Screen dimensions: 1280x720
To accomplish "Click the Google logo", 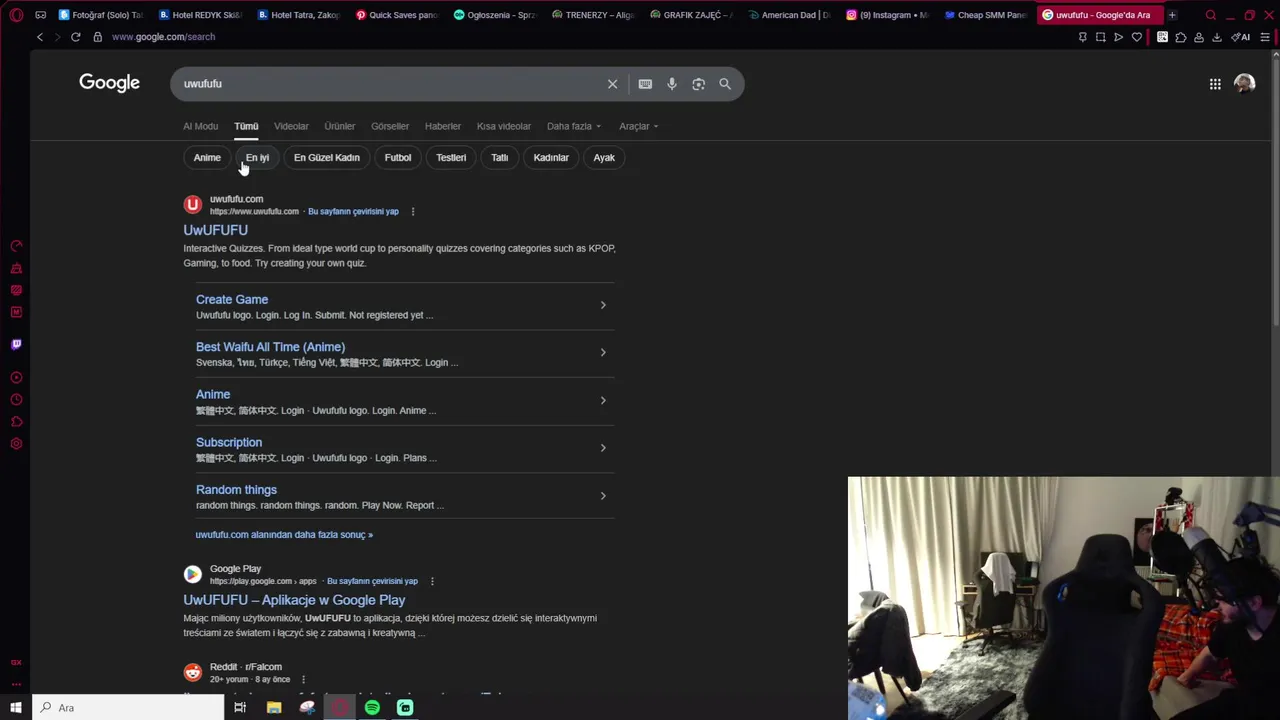I will pyautogui.click(x=110, y=83).
